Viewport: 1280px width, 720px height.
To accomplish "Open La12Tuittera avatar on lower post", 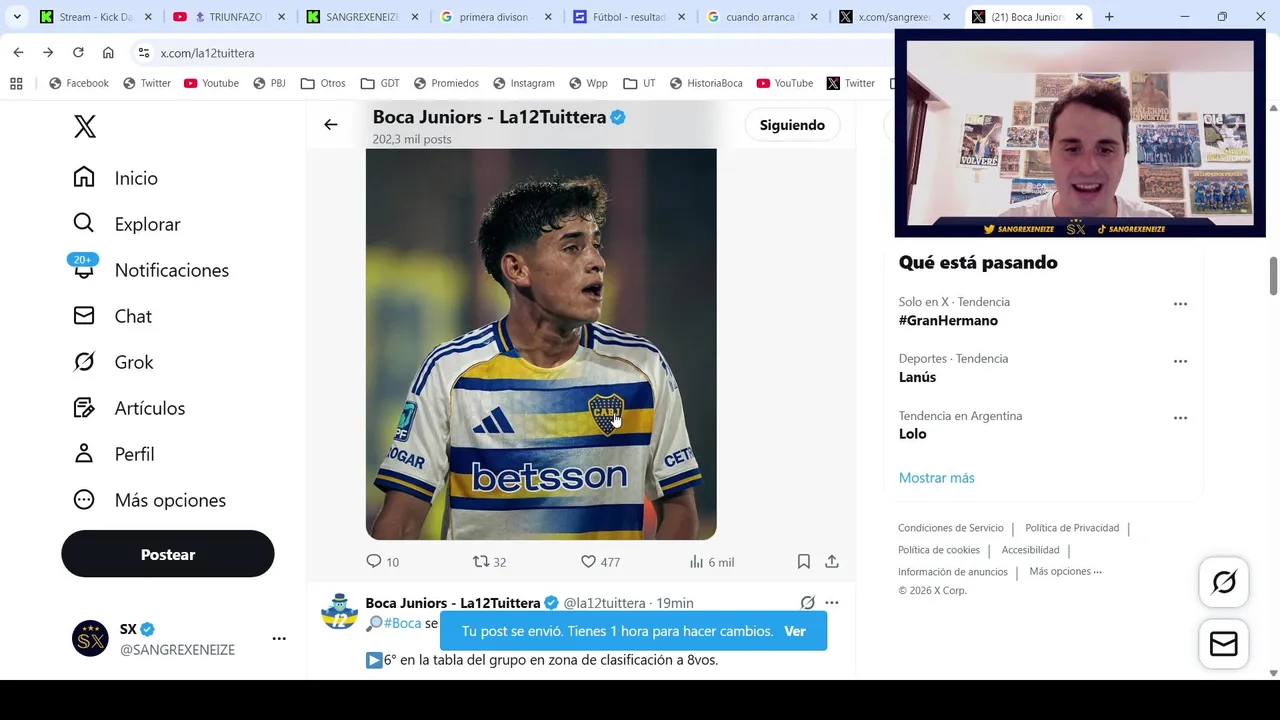I will coord(339,611).
